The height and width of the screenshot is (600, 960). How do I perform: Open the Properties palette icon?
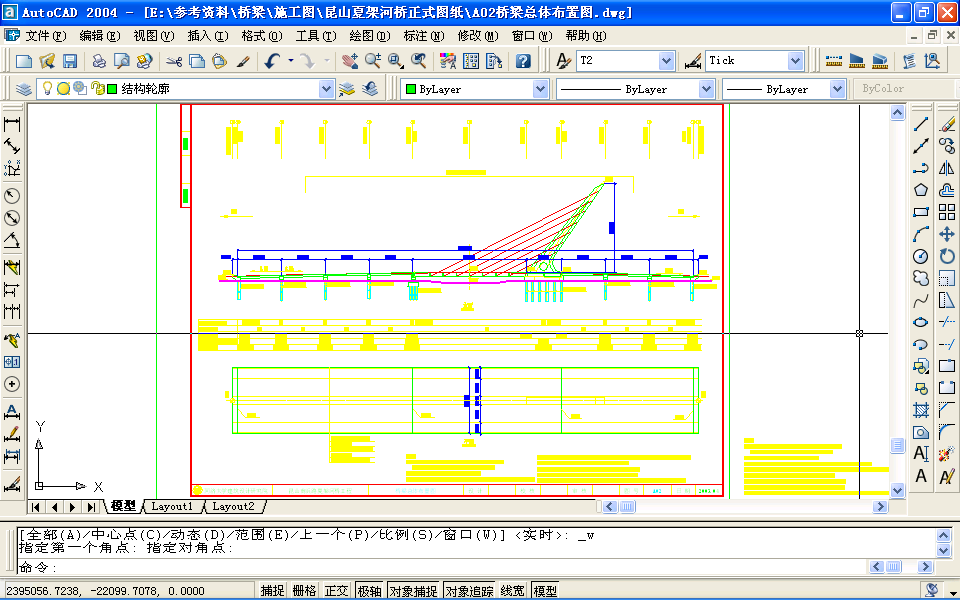448,61
